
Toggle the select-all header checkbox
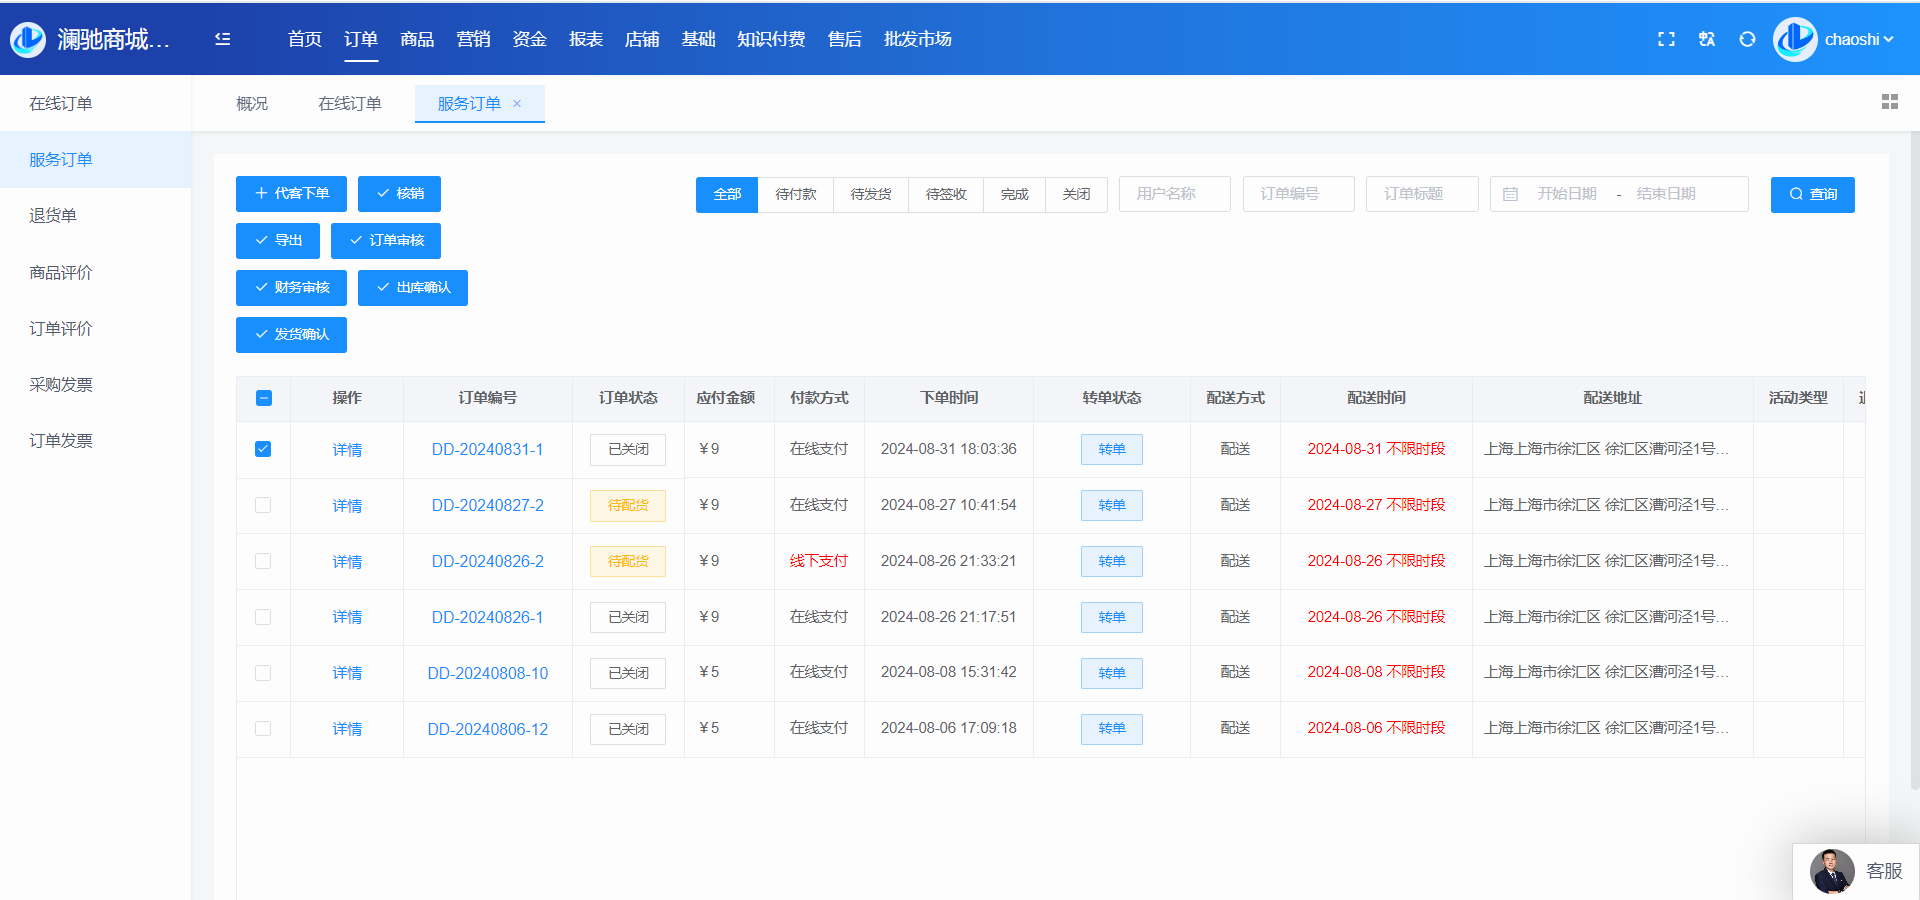click(264, 398)
